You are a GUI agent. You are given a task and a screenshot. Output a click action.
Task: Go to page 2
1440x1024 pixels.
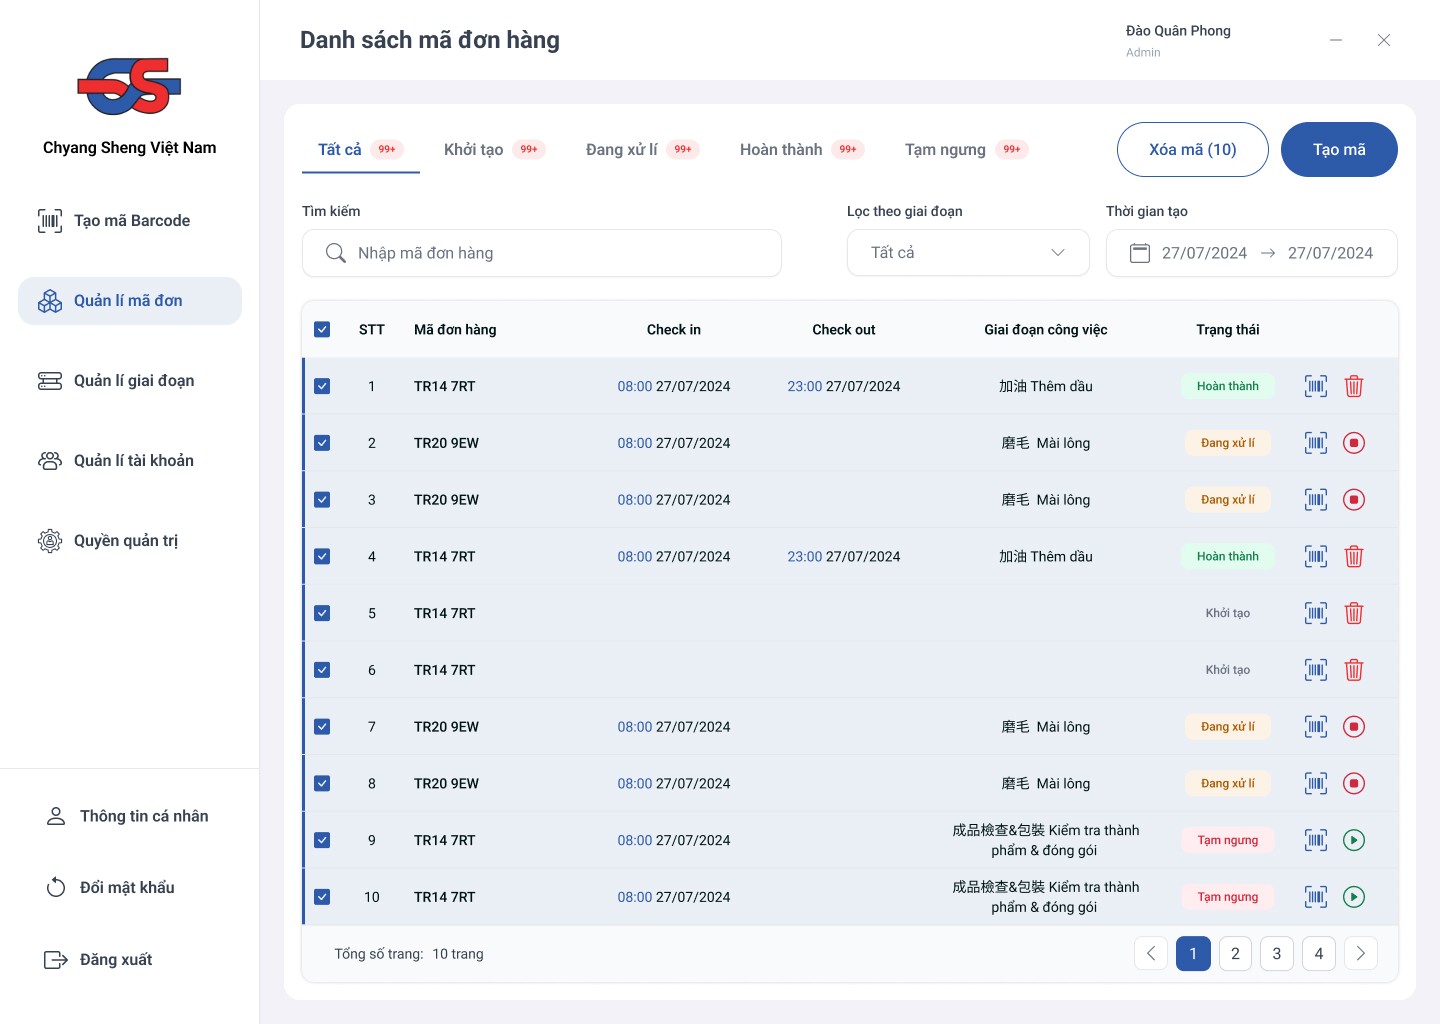[x=1235, y=954]
